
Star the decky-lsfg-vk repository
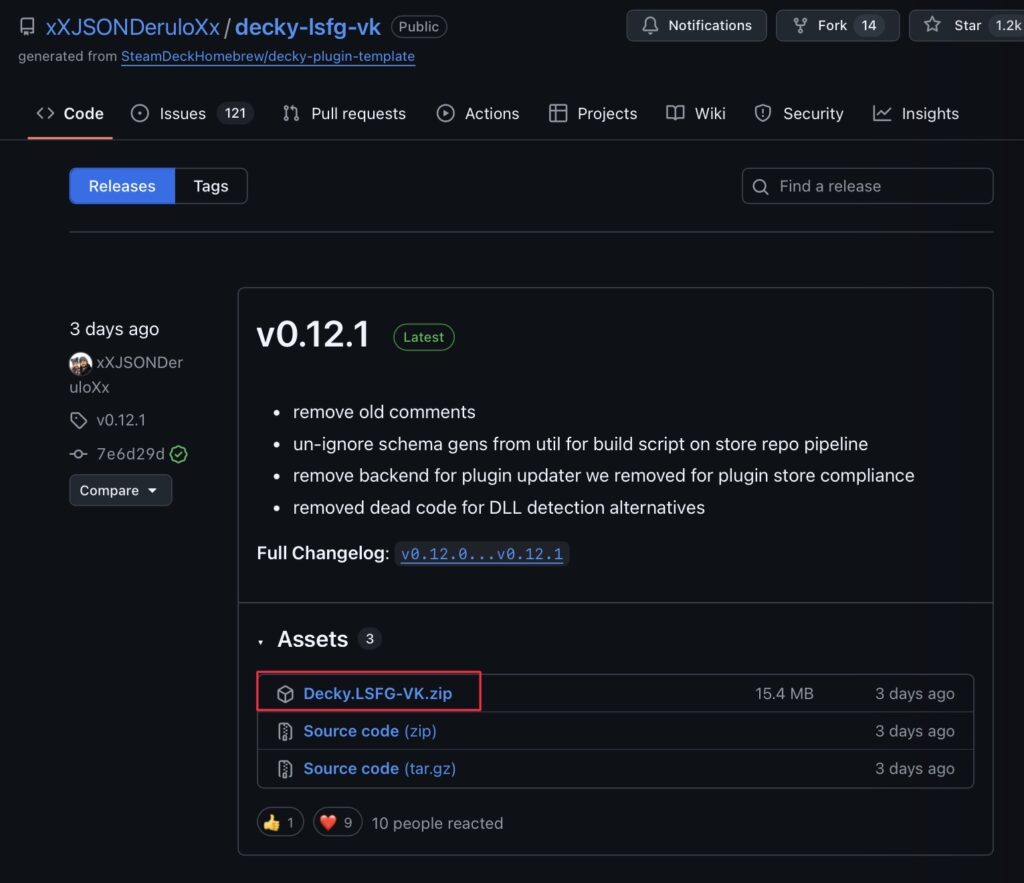click(x=966, y=26)
